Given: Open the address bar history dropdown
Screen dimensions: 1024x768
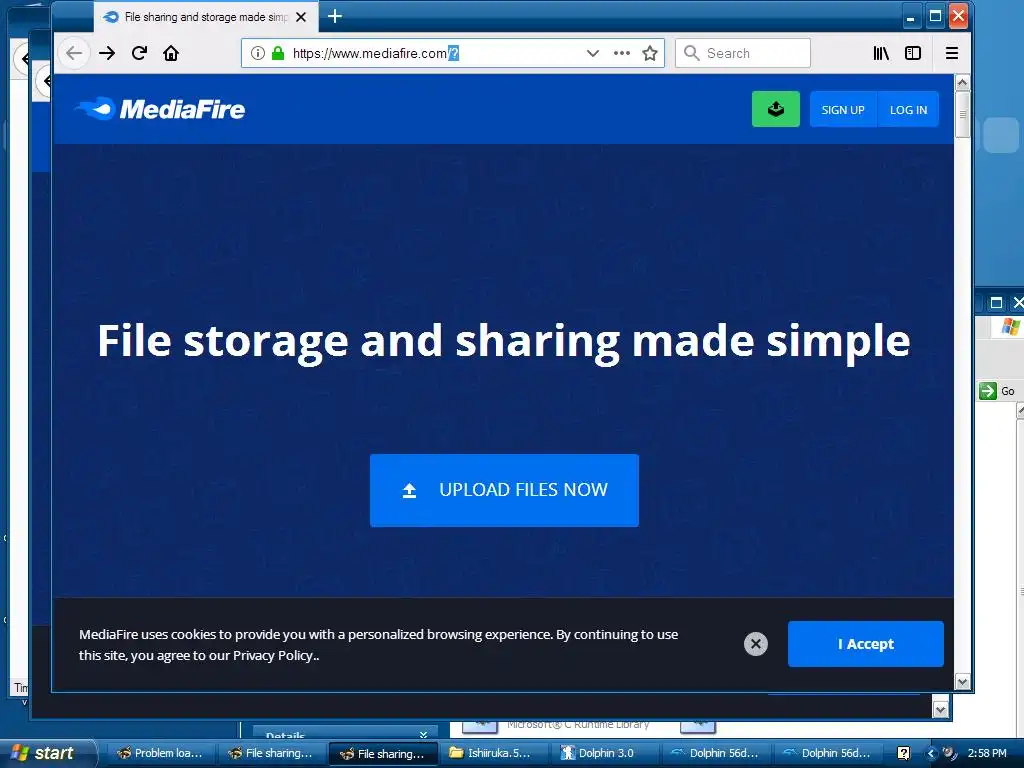Looking at the screenshot, I should click(x=592, y=53).
